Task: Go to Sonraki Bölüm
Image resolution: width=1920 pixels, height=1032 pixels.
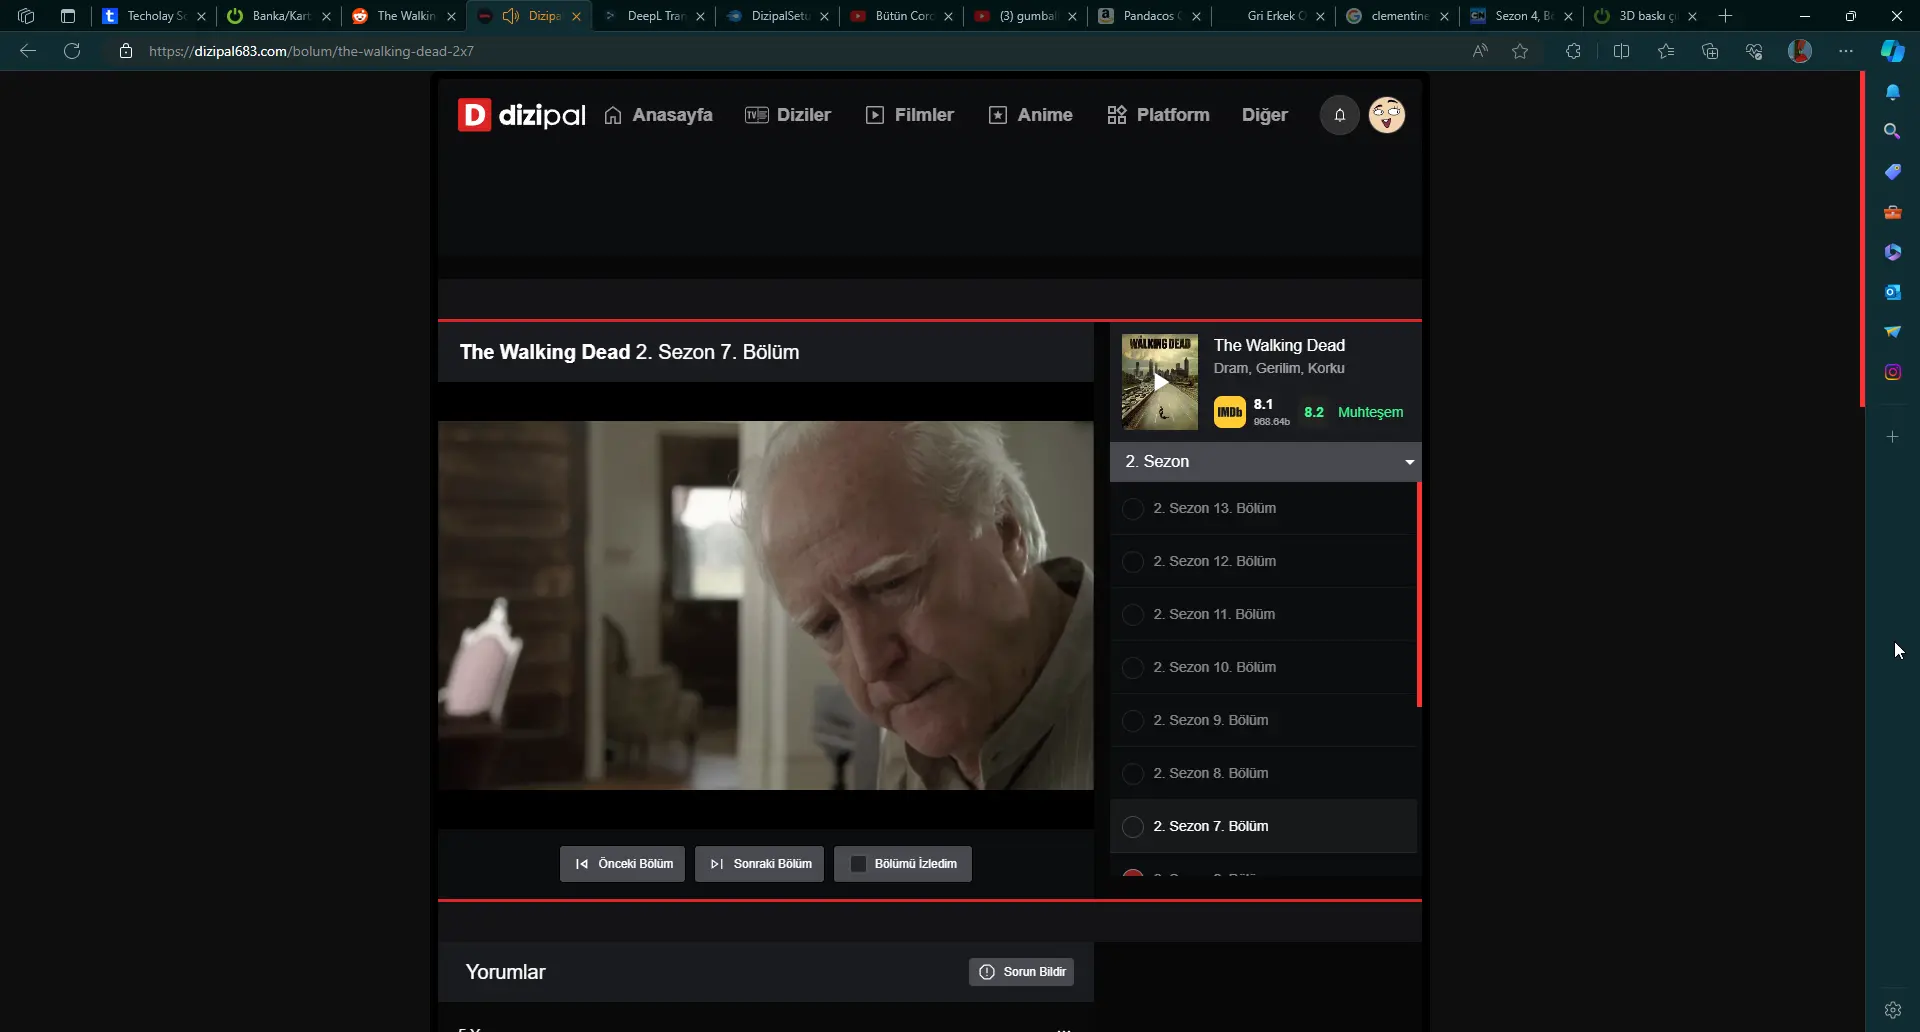Action: pyautogui.click(x=759, y=864)
